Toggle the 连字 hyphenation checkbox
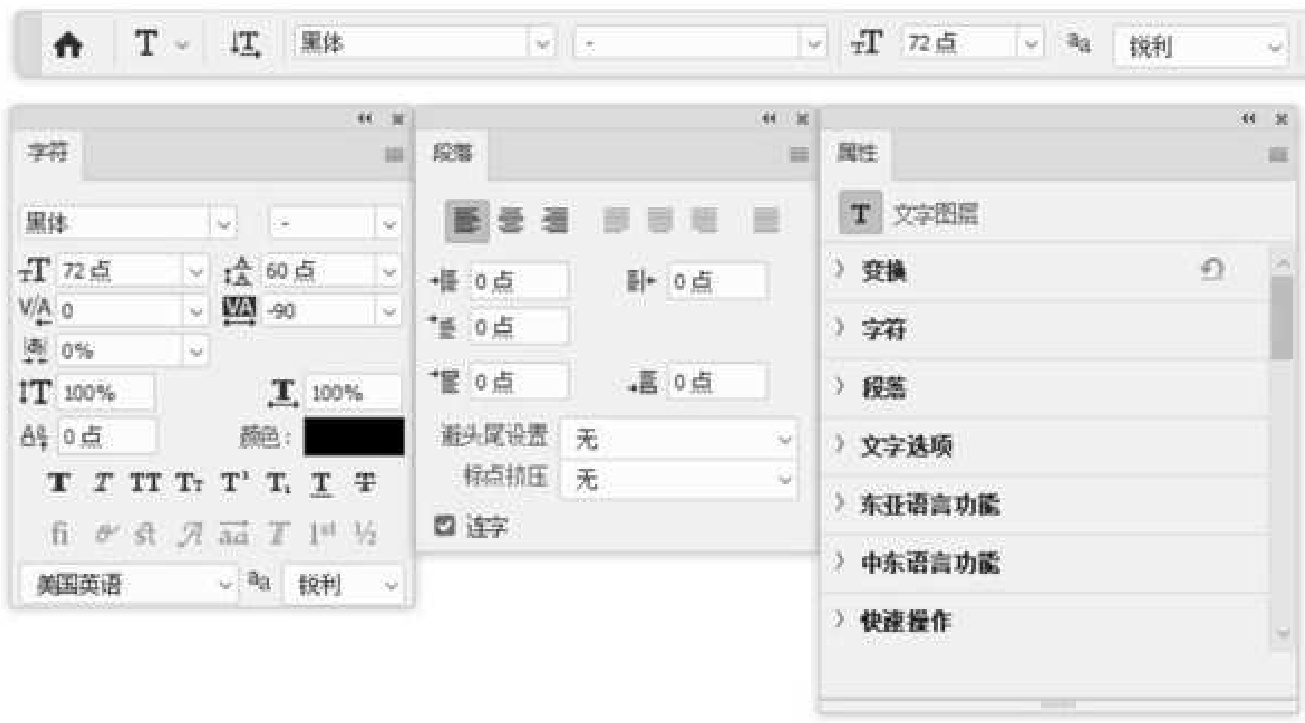Image resolution: width=1305 pixels, height=723 pixels. pyautogui.click(x=443, y=526)
